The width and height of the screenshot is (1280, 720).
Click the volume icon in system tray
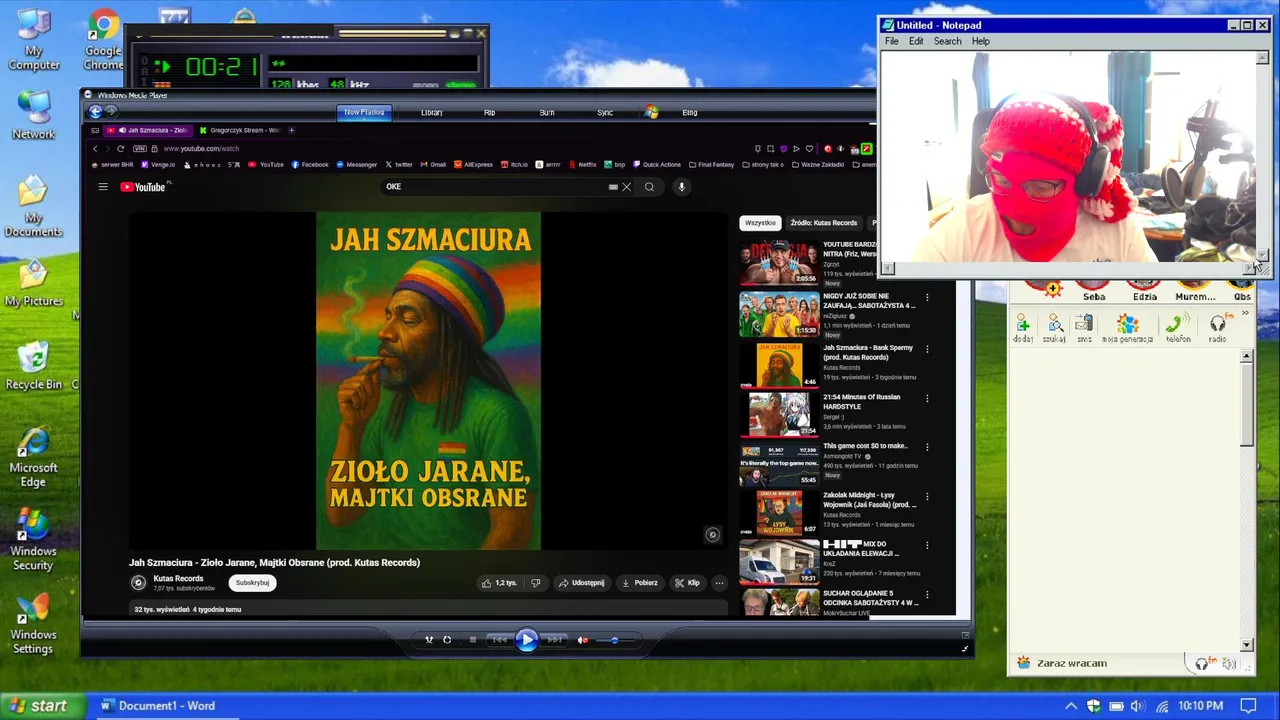tap(1136, 706)
